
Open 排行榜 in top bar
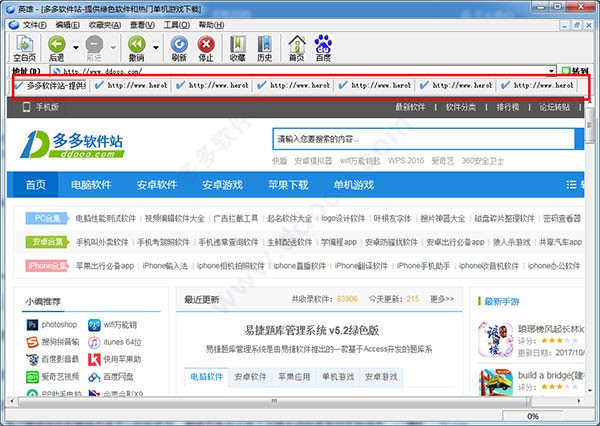508,107
